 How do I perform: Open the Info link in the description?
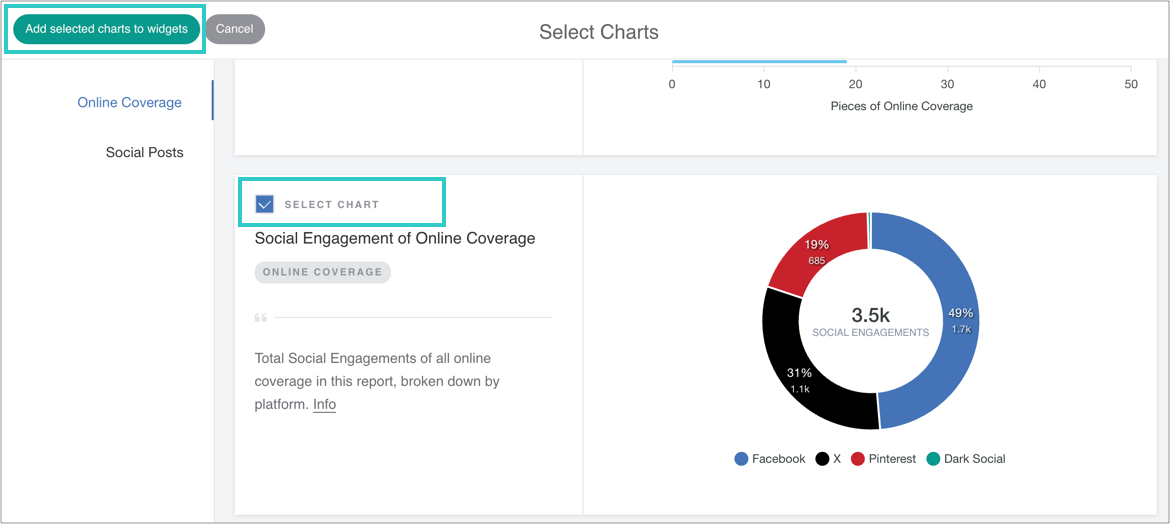pyautogui.click(x=324, y=404)
